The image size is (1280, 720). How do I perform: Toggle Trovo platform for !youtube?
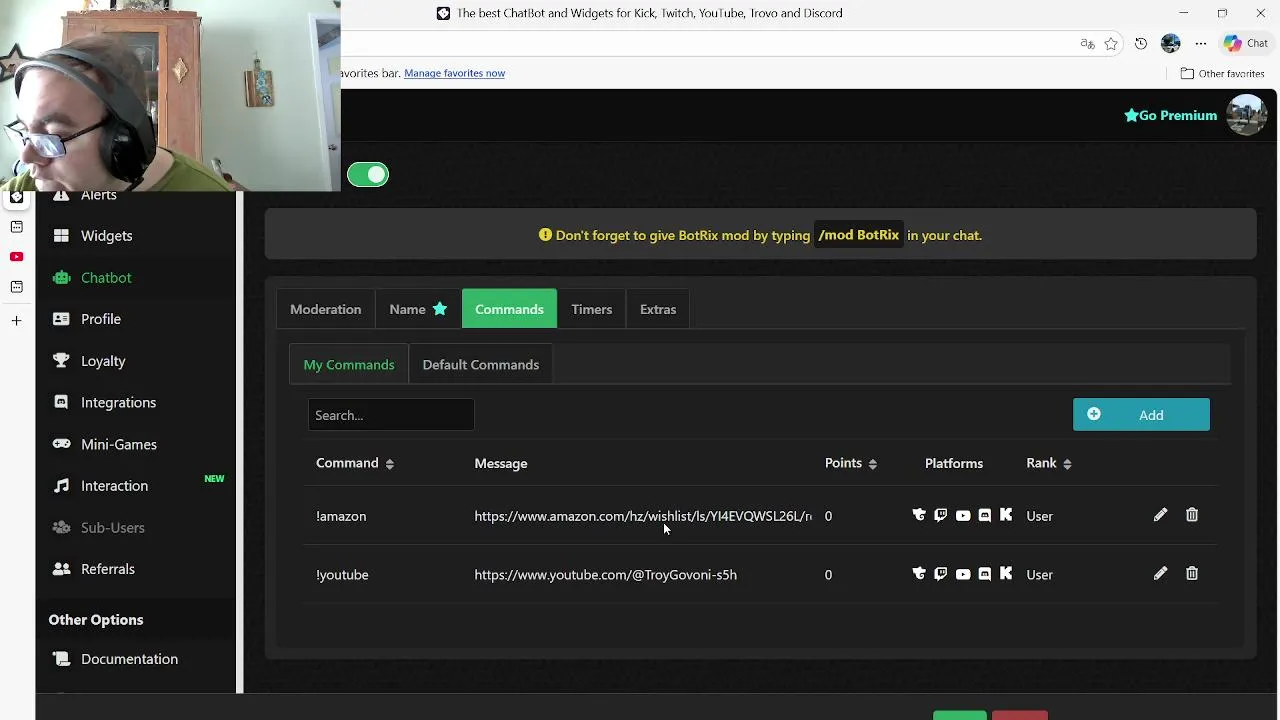tap(919, 573)
